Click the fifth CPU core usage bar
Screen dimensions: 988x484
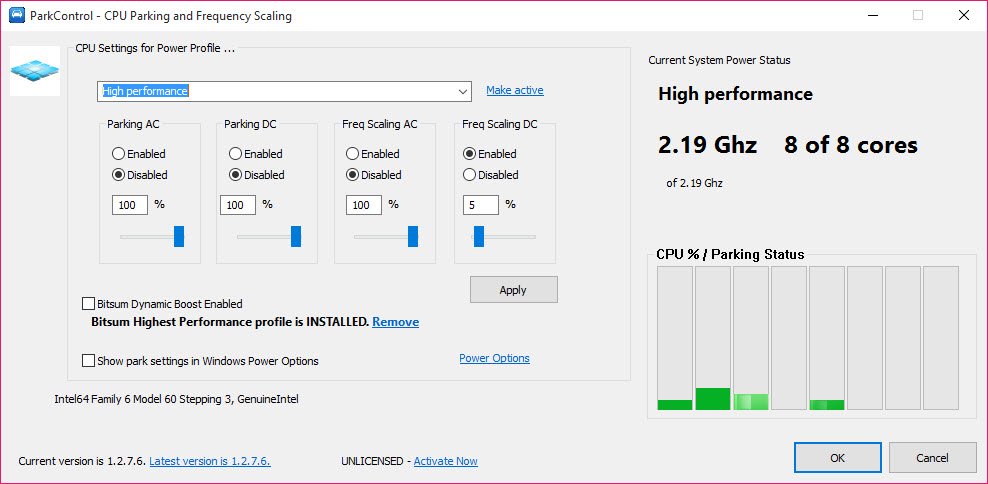[x=827, y=338]
